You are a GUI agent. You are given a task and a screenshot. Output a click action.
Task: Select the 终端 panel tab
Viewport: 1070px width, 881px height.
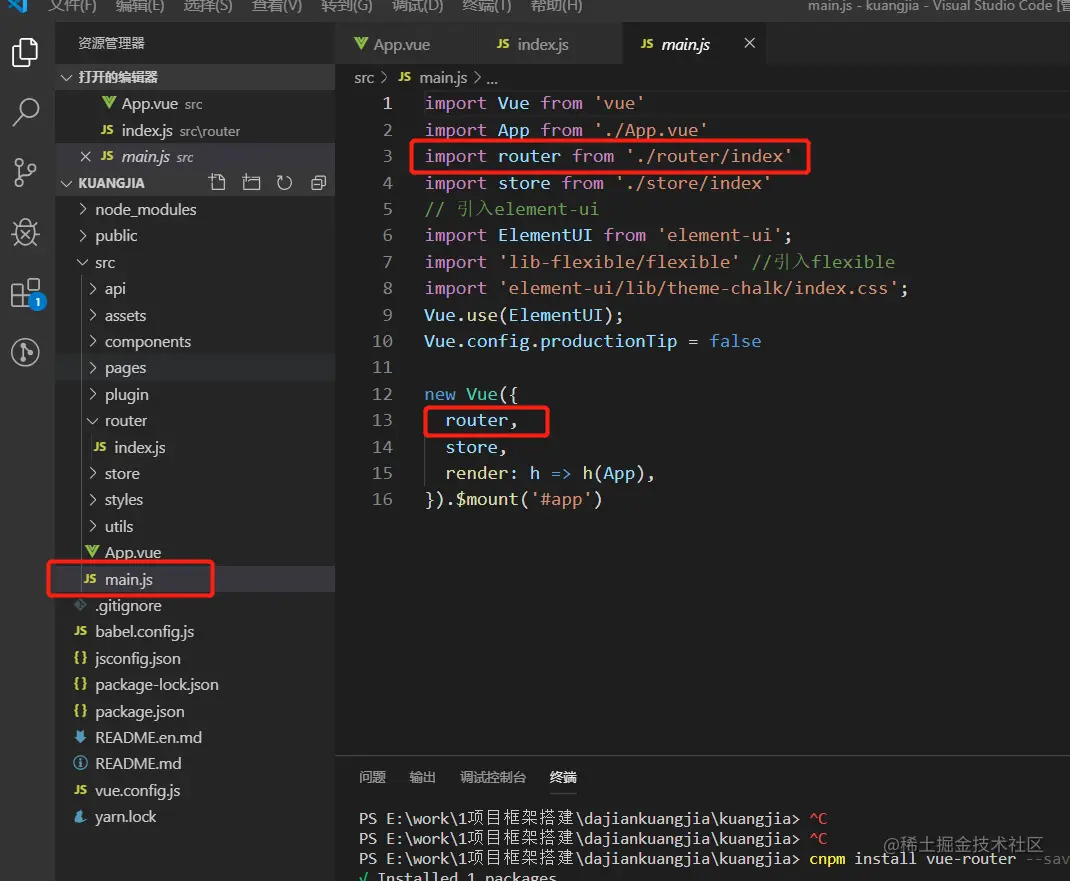point(563,777)
